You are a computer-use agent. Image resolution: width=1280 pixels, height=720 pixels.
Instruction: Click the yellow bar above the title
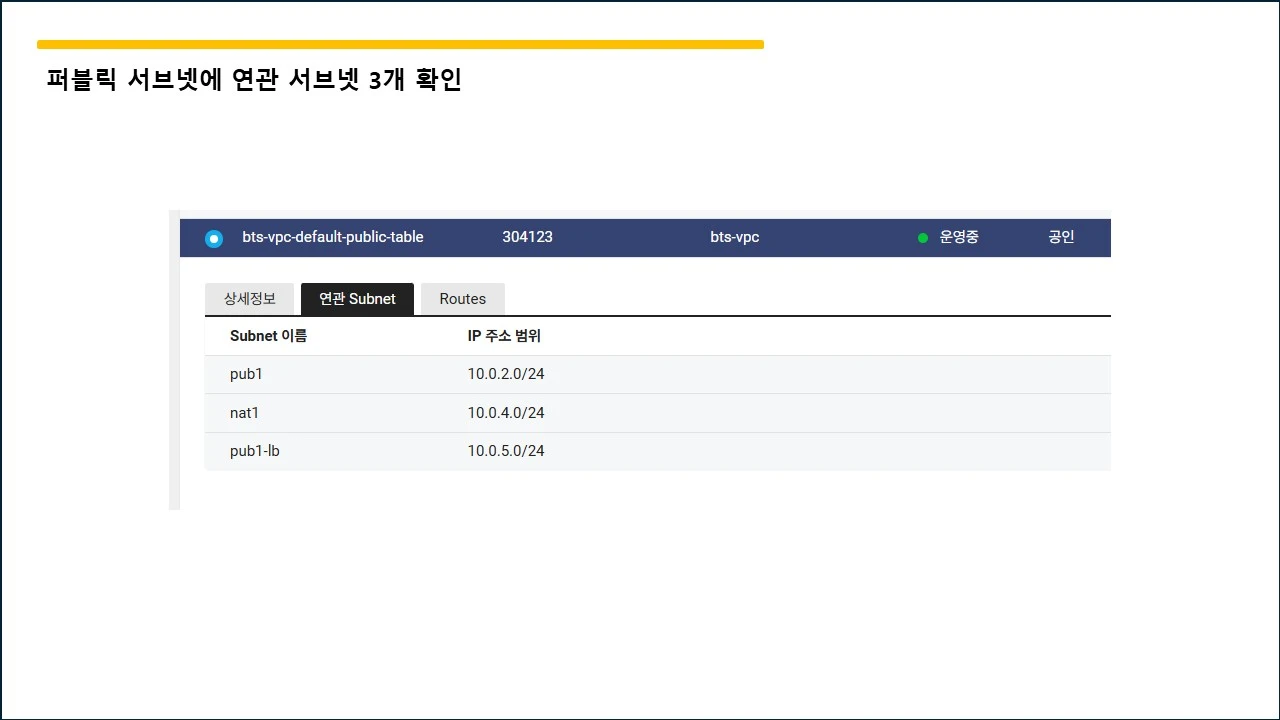tap(400, 44)
